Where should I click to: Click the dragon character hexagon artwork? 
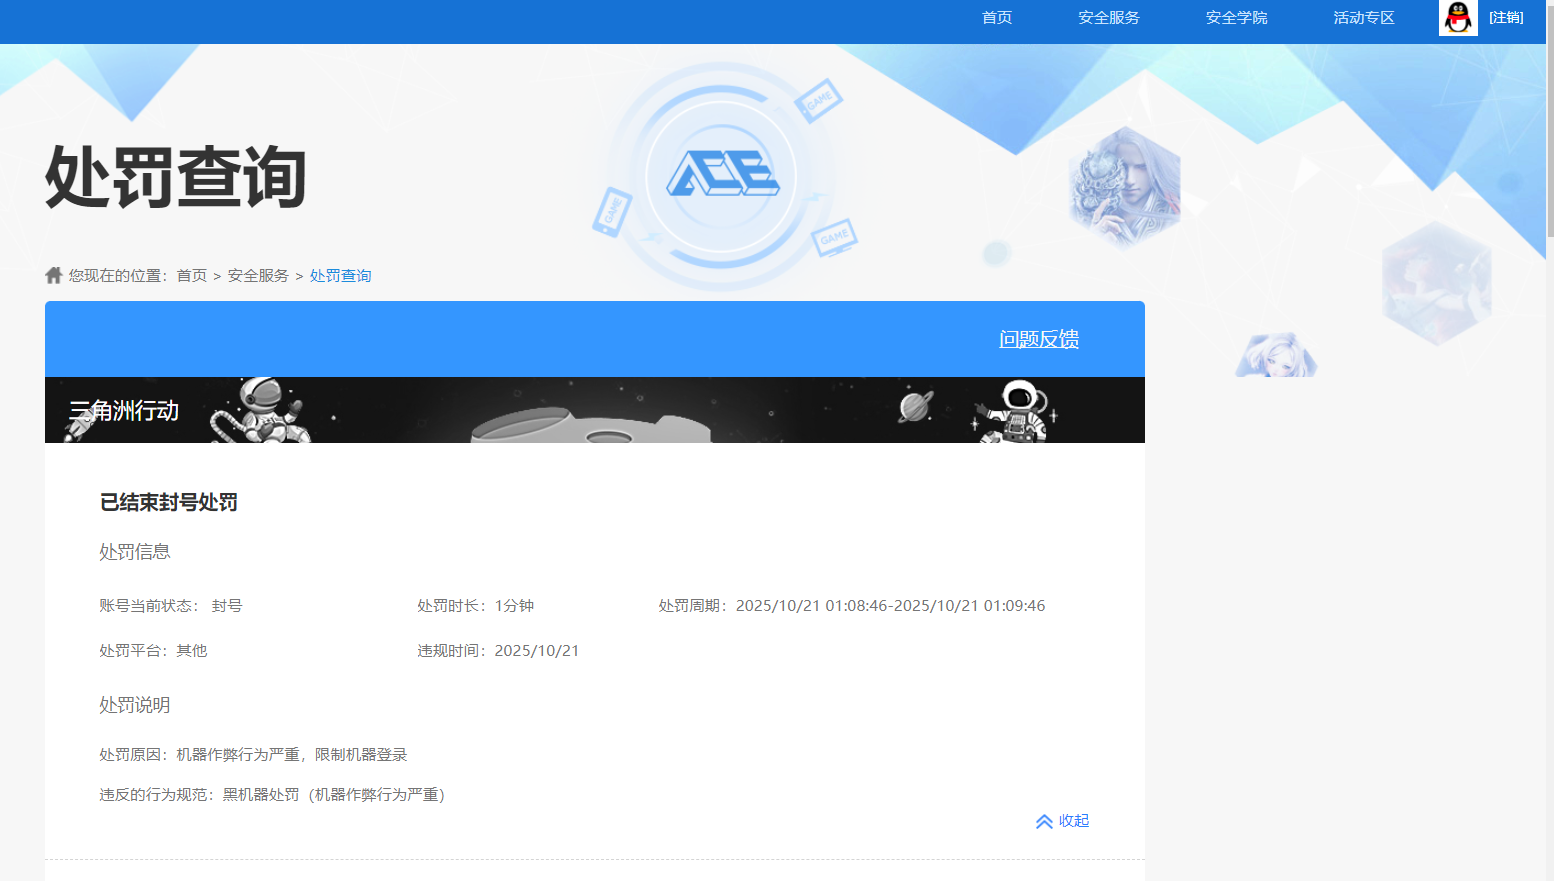pos(1123,185)
